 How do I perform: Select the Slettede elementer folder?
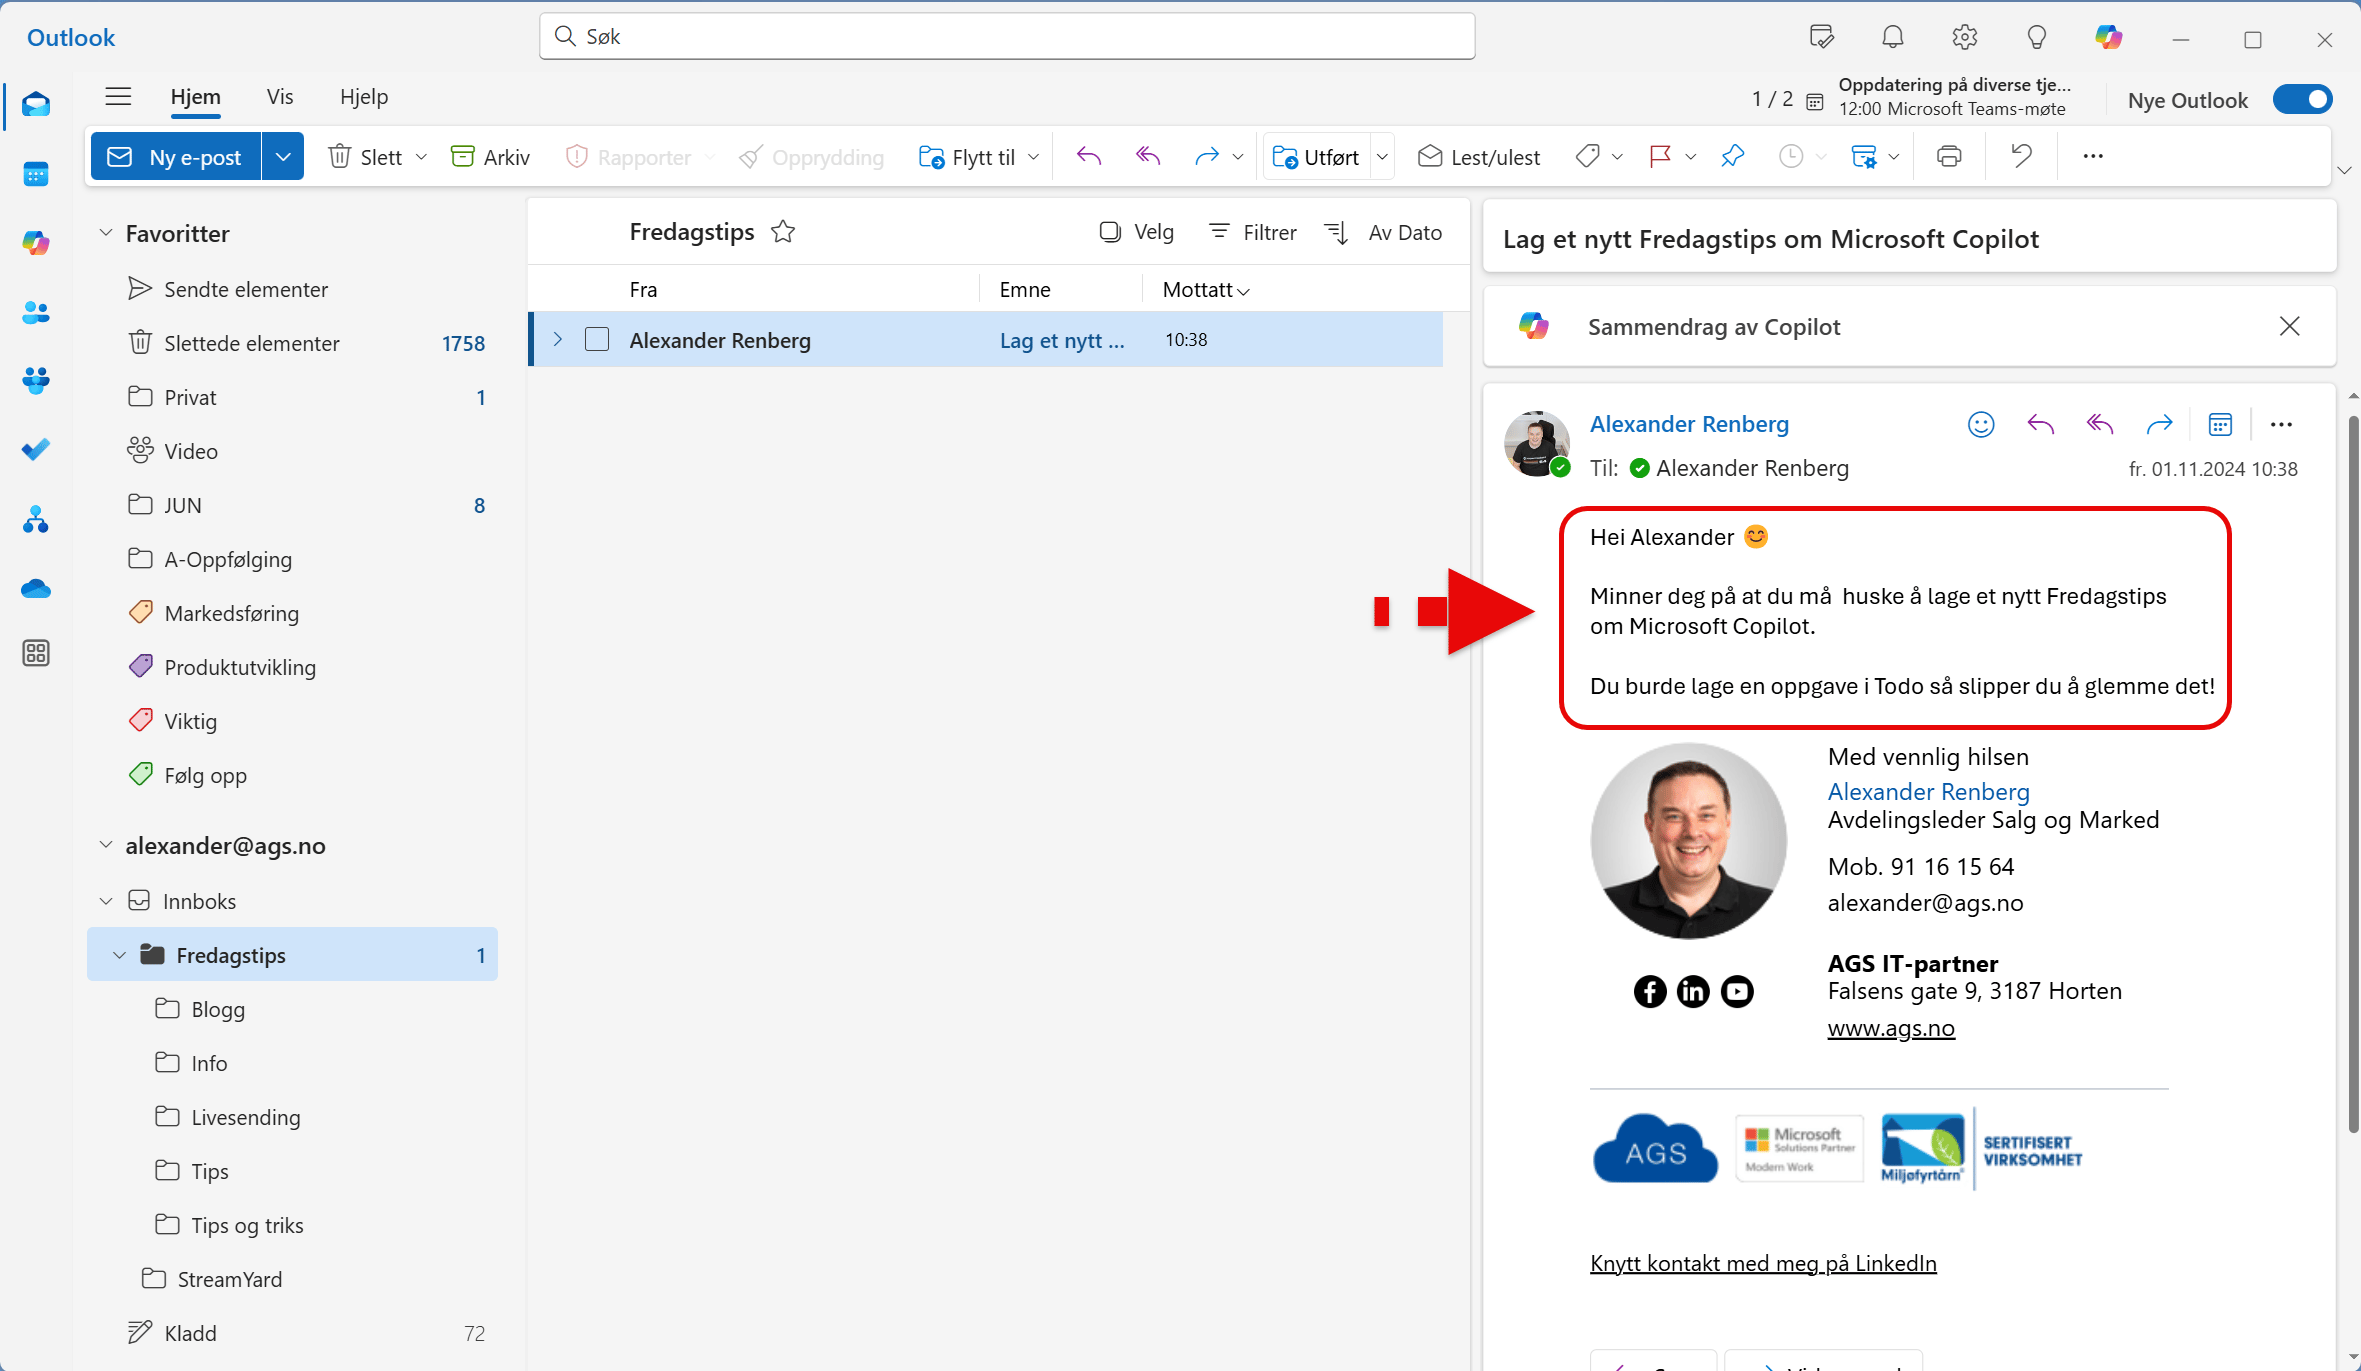pyautogui.click(x=292, y=343)
